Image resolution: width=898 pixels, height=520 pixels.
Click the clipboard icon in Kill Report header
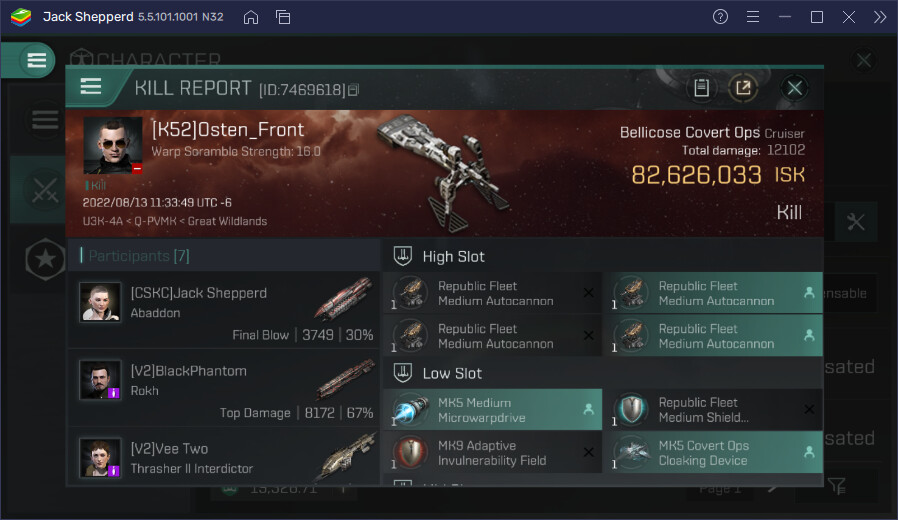[701, 88]
